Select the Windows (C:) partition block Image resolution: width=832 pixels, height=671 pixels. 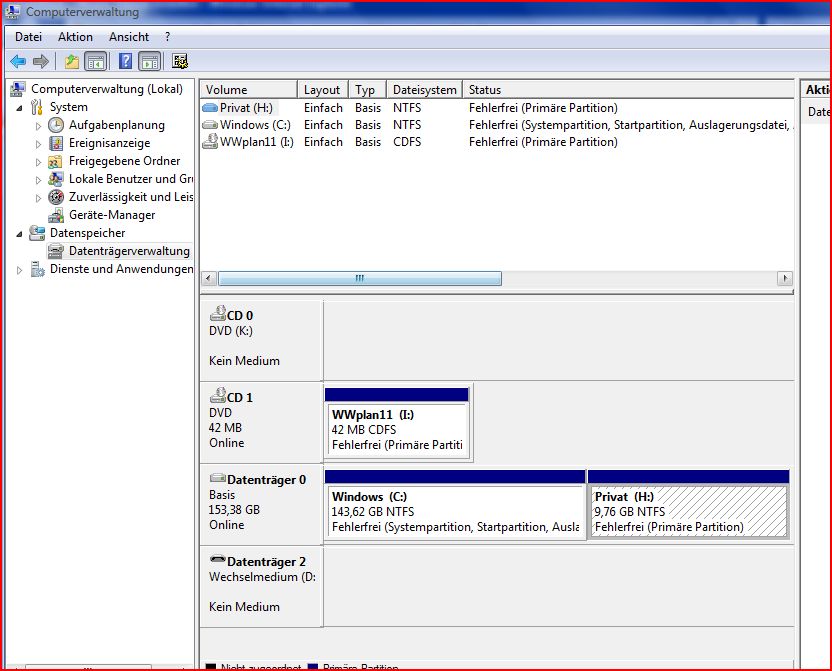click(455, 504)
